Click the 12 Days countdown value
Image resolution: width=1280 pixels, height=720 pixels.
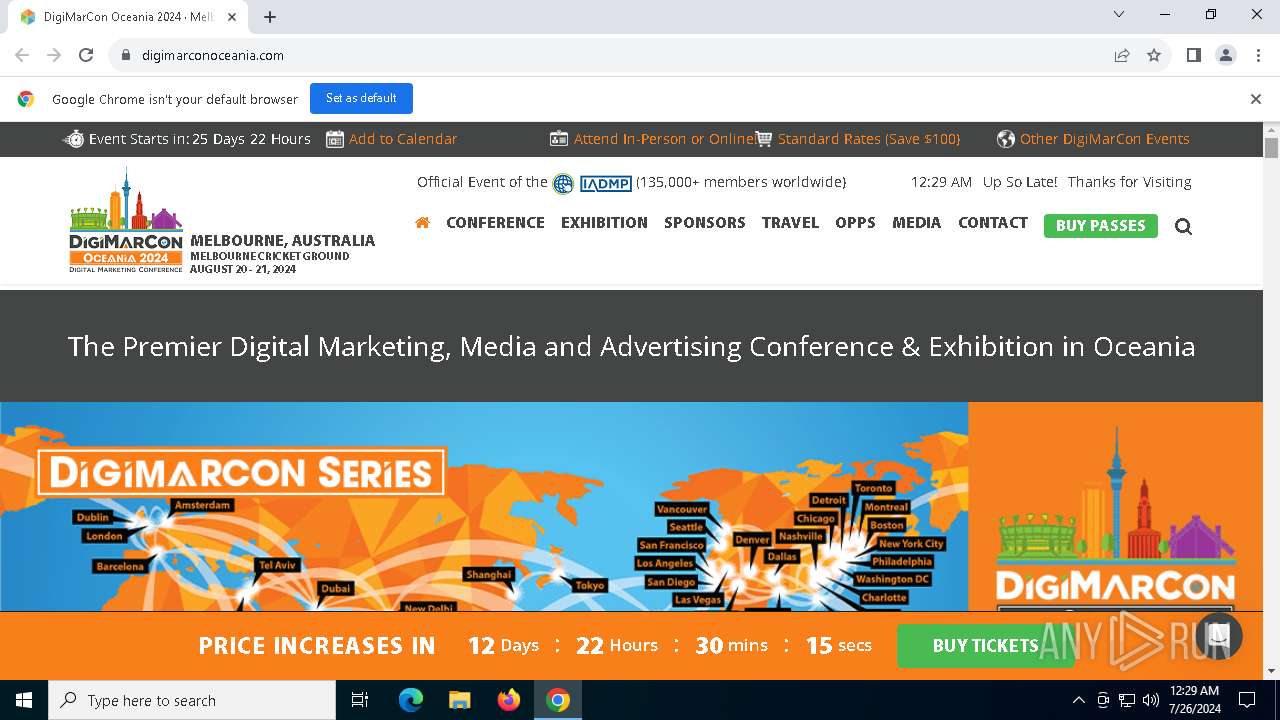point(504,646)
